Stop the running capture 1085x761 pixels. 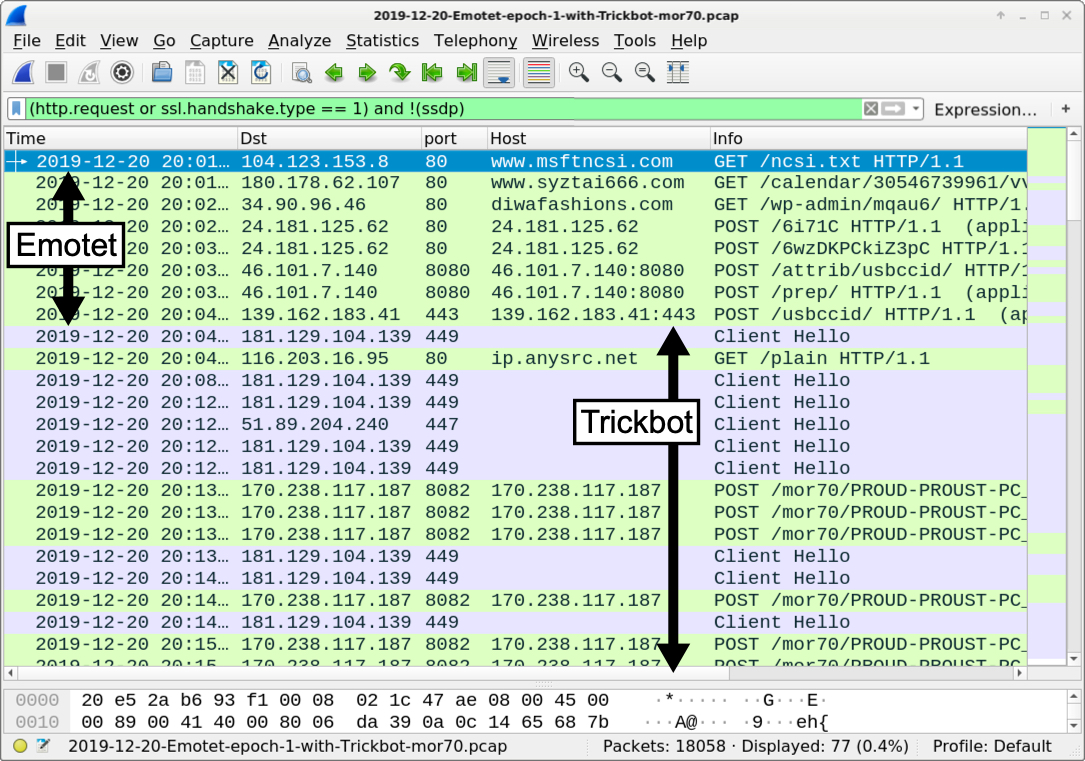[56, 72]
